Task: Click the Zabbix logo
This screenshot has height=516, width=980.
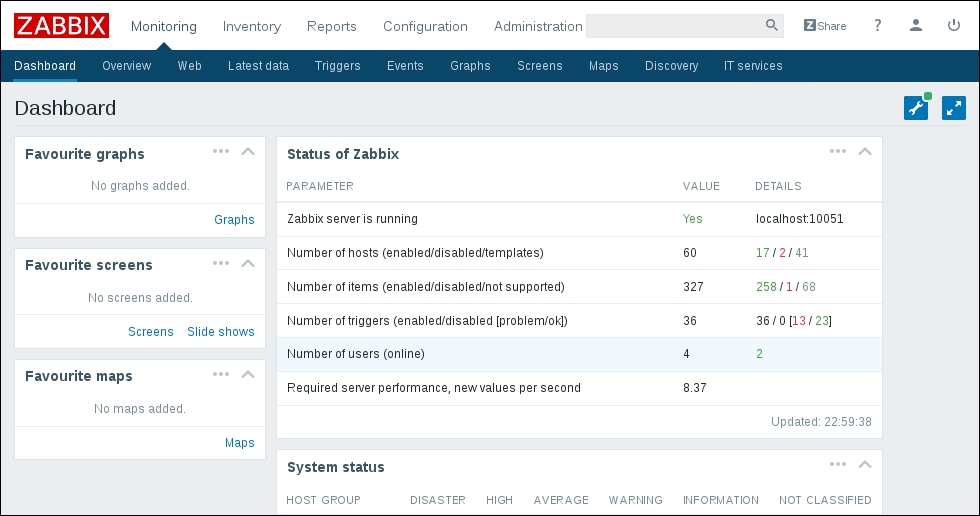Action: pyautogui.click(x=61, y=26)
